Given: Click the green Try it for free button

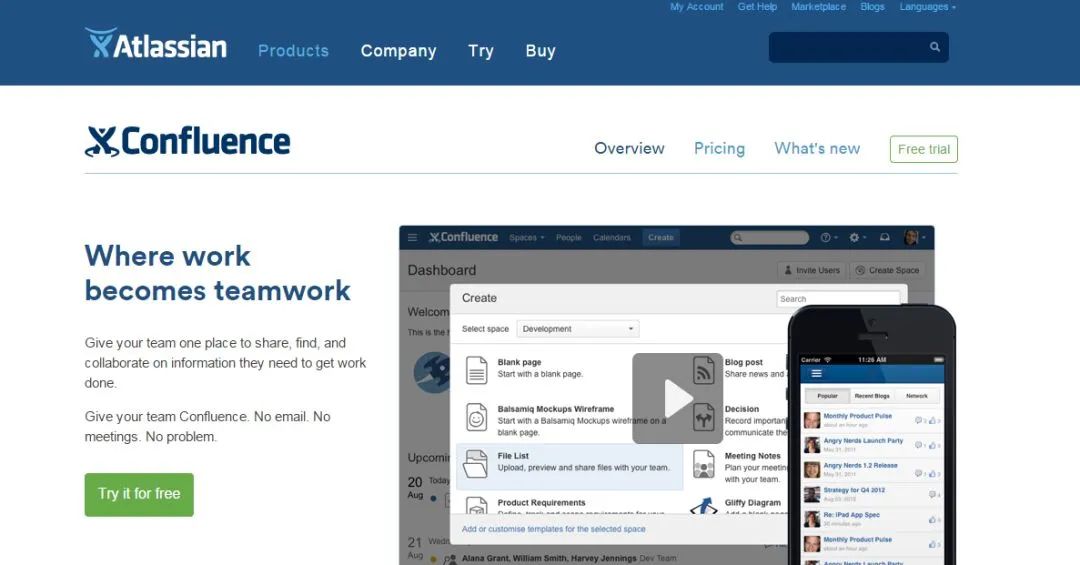Looking at the screenshot, I should tap(139, 494).
